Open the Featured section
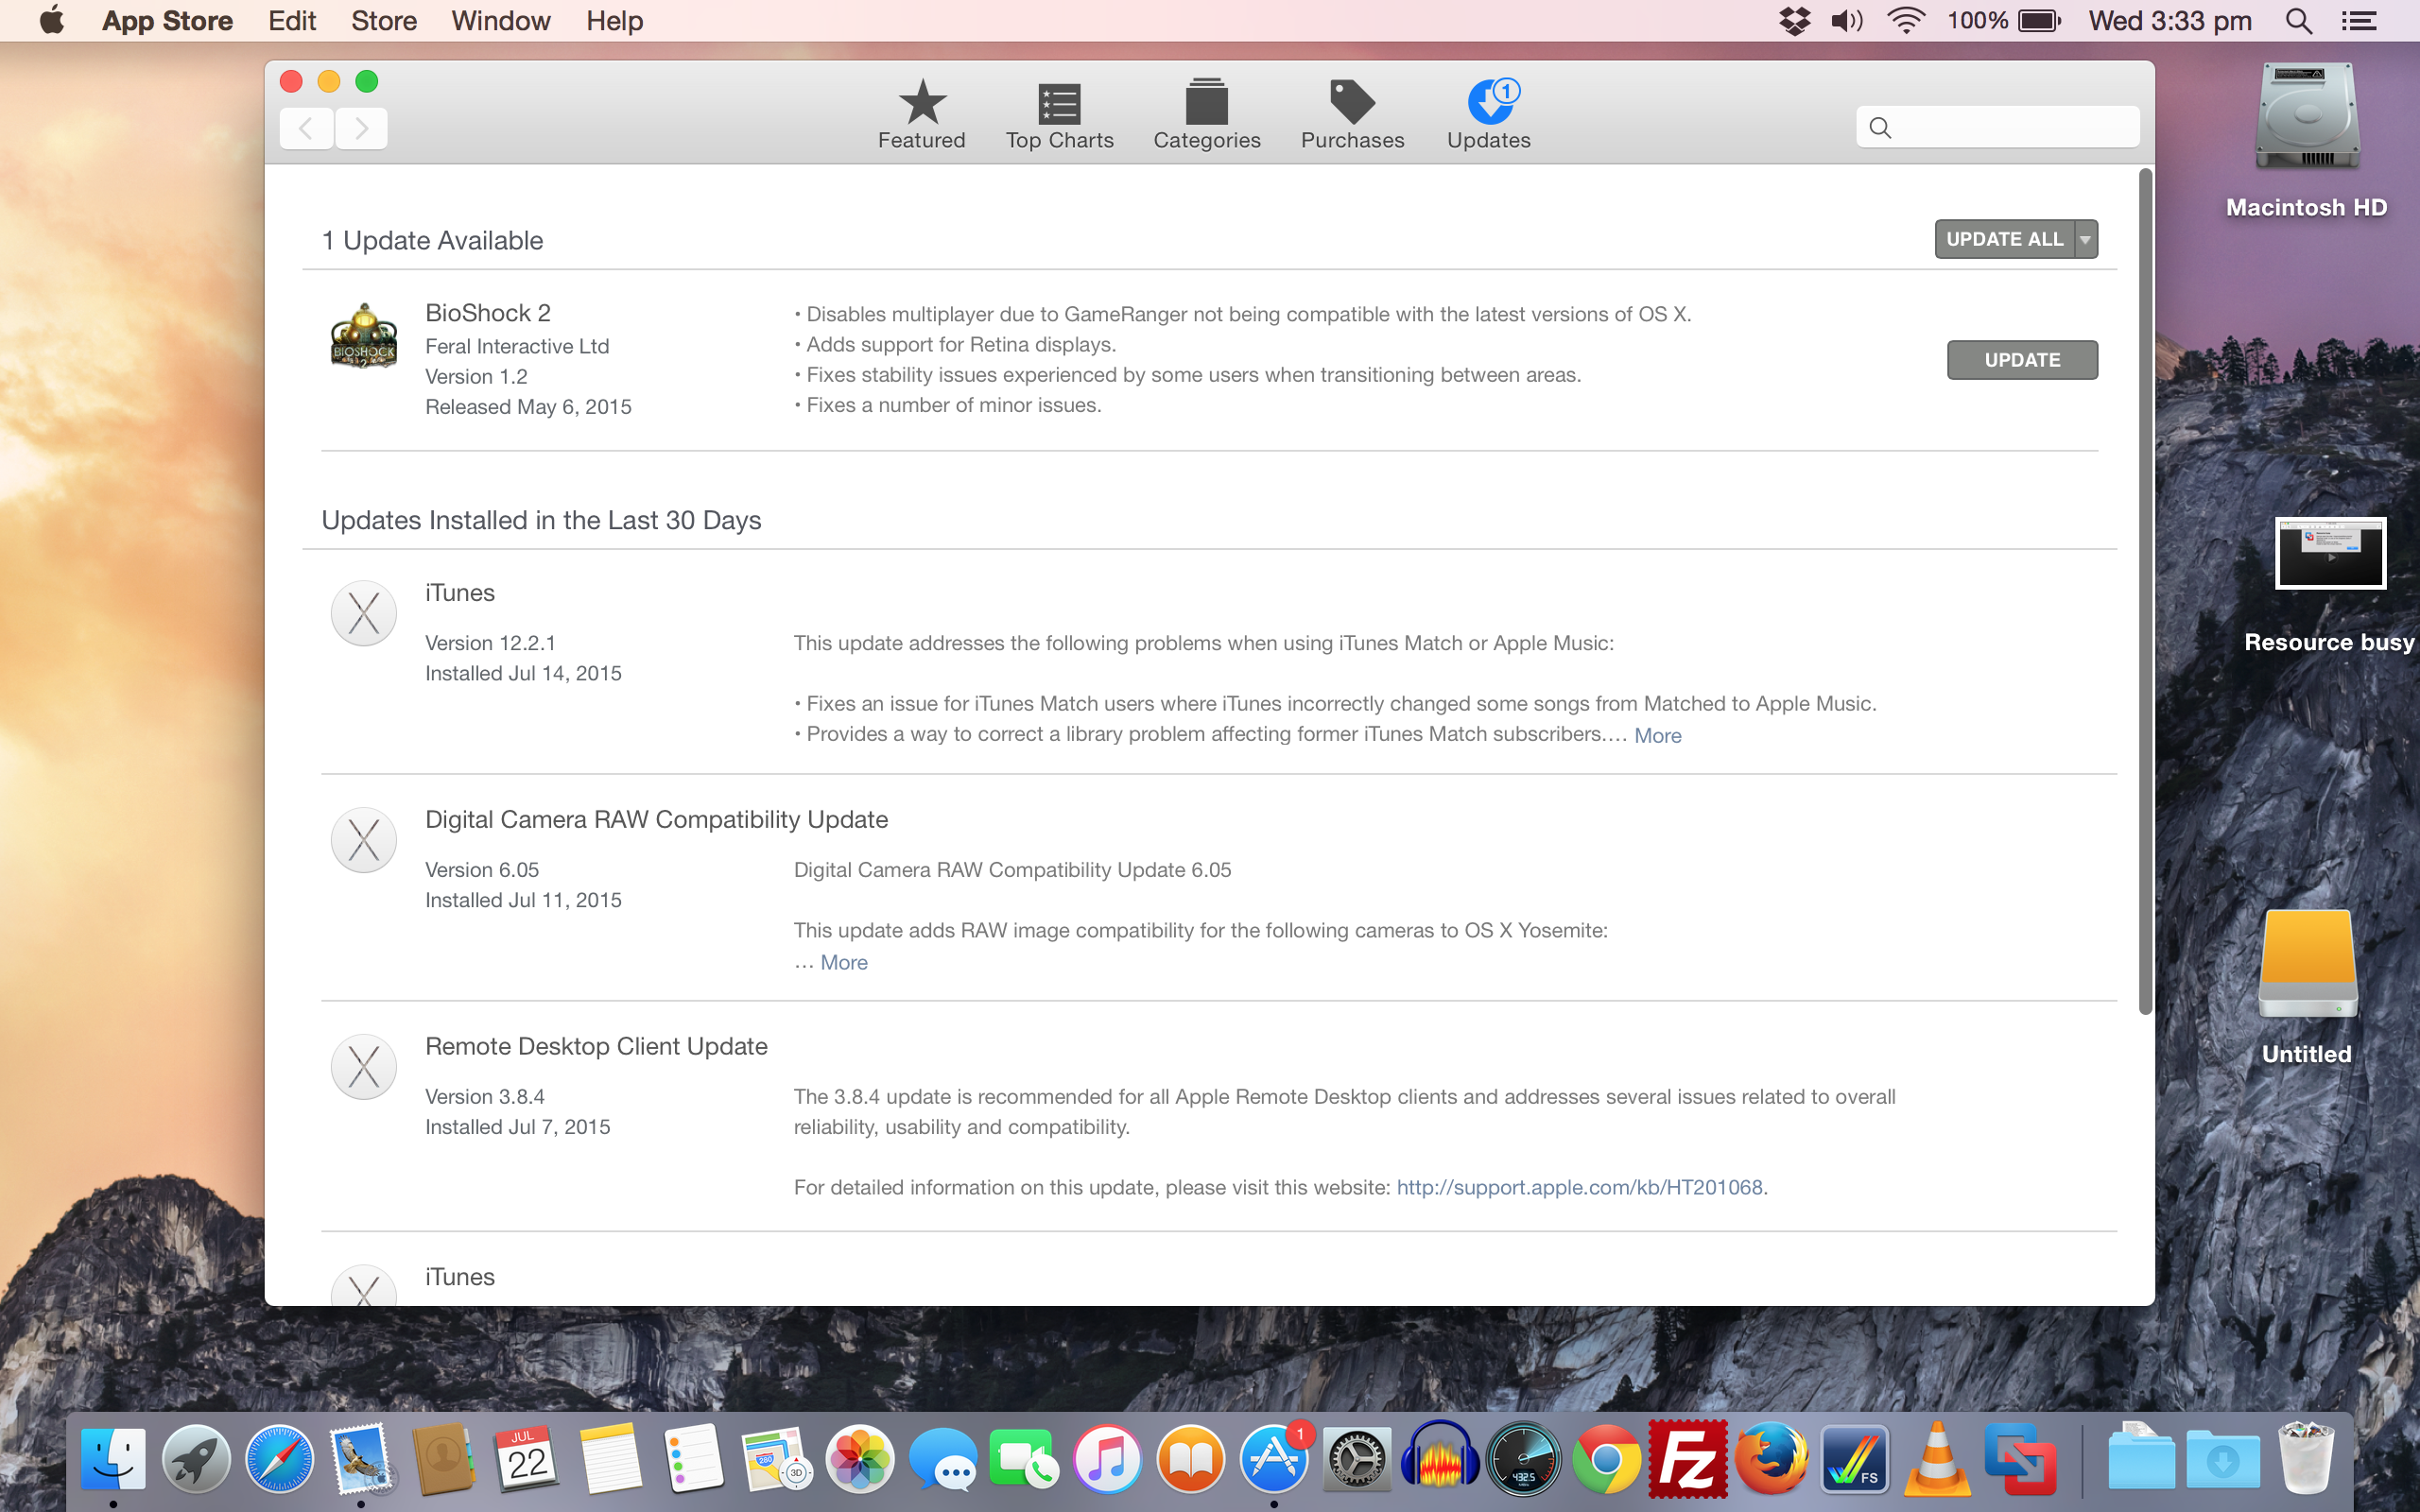The height and width of the screenshot is (1512, 2420). [x=921, y=115]
